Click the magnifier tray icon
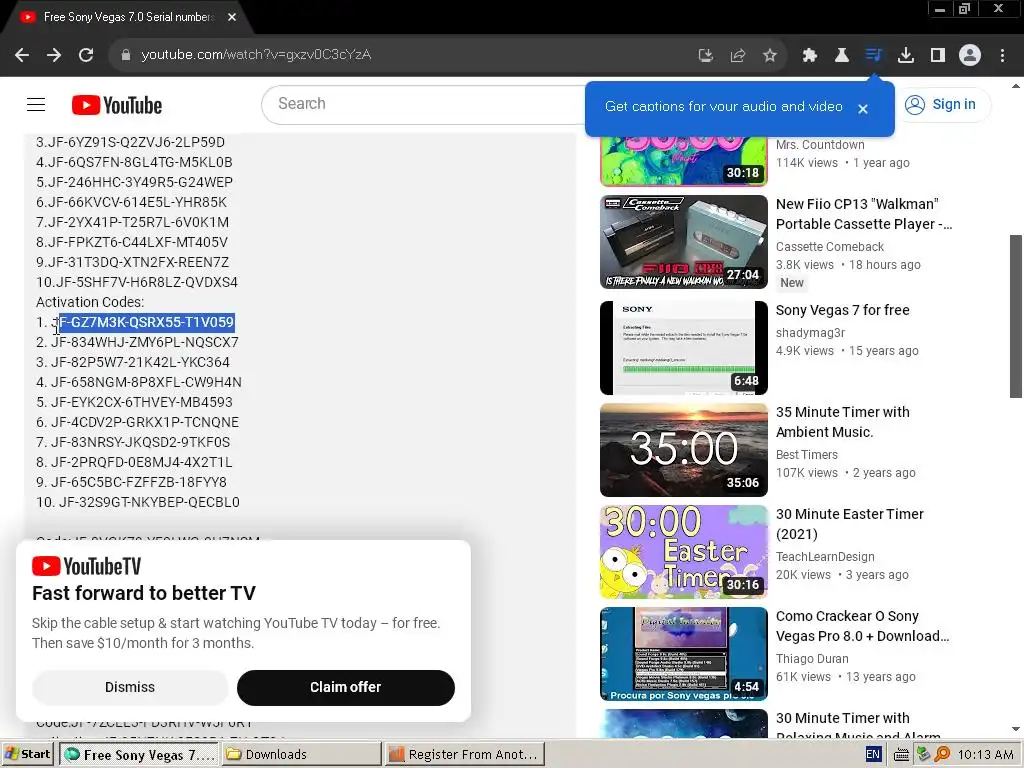This screenshot has width=1024, height=768. (x=942, y=755)
